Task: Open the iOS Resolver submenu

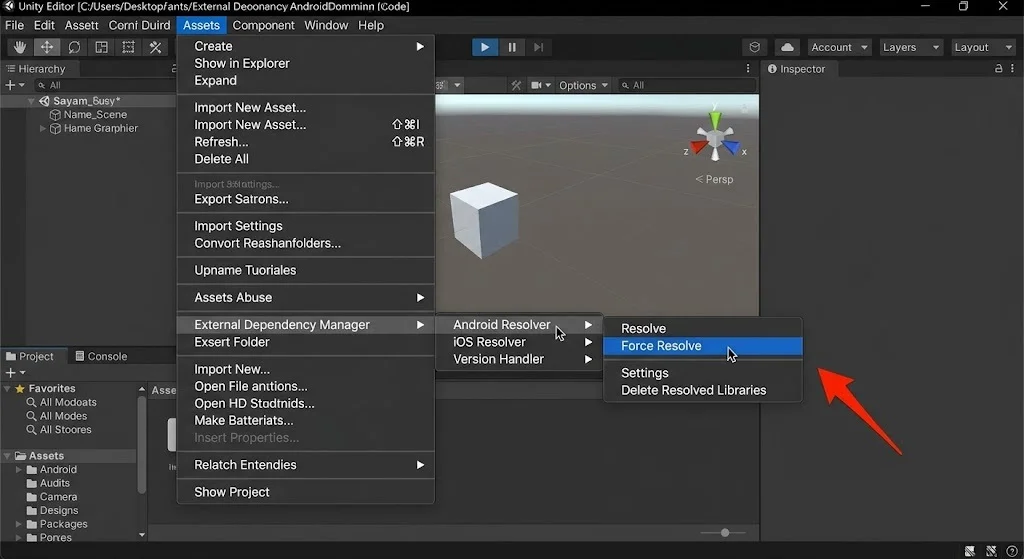Action: point(519,342)
